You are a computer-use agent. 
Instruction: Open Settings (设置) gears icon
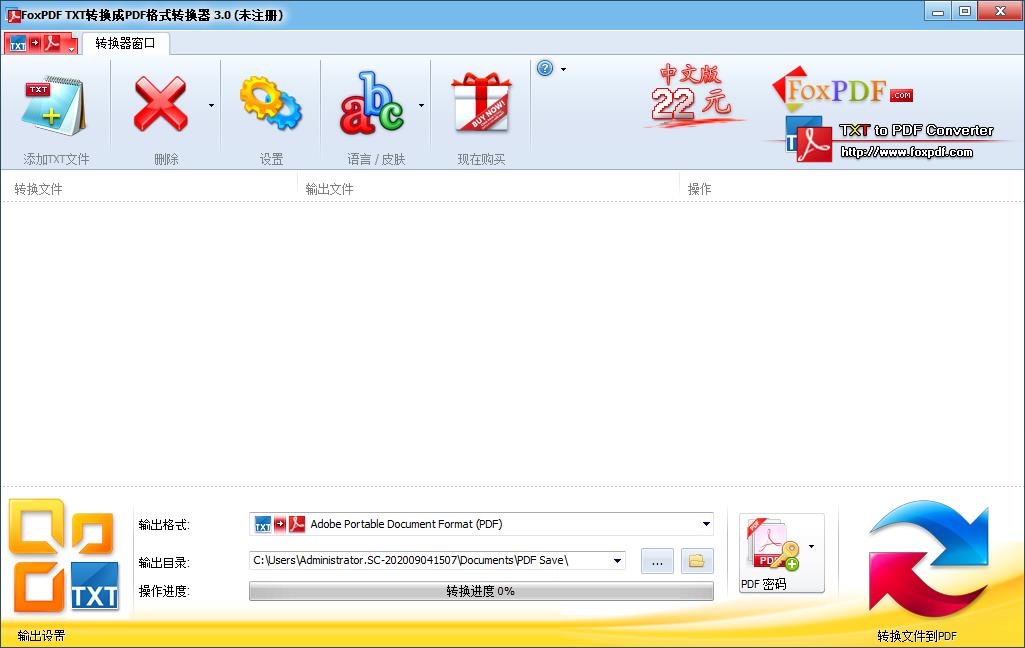pos(271,103)
